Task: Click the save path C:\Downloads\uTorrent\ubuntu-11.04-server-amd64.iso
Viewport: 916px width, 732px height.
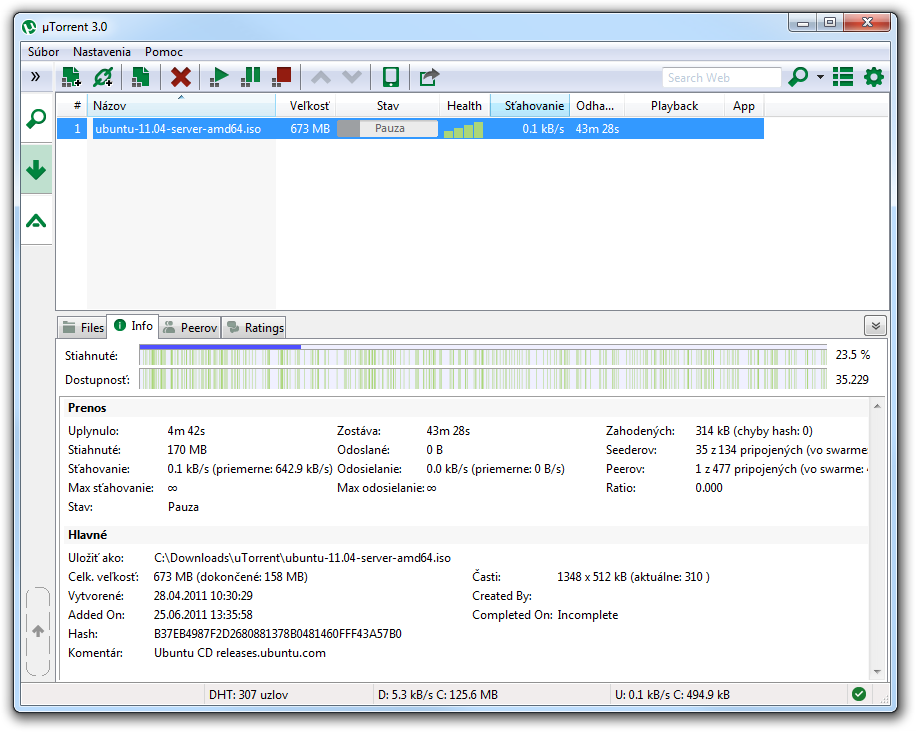Action: 302,558
